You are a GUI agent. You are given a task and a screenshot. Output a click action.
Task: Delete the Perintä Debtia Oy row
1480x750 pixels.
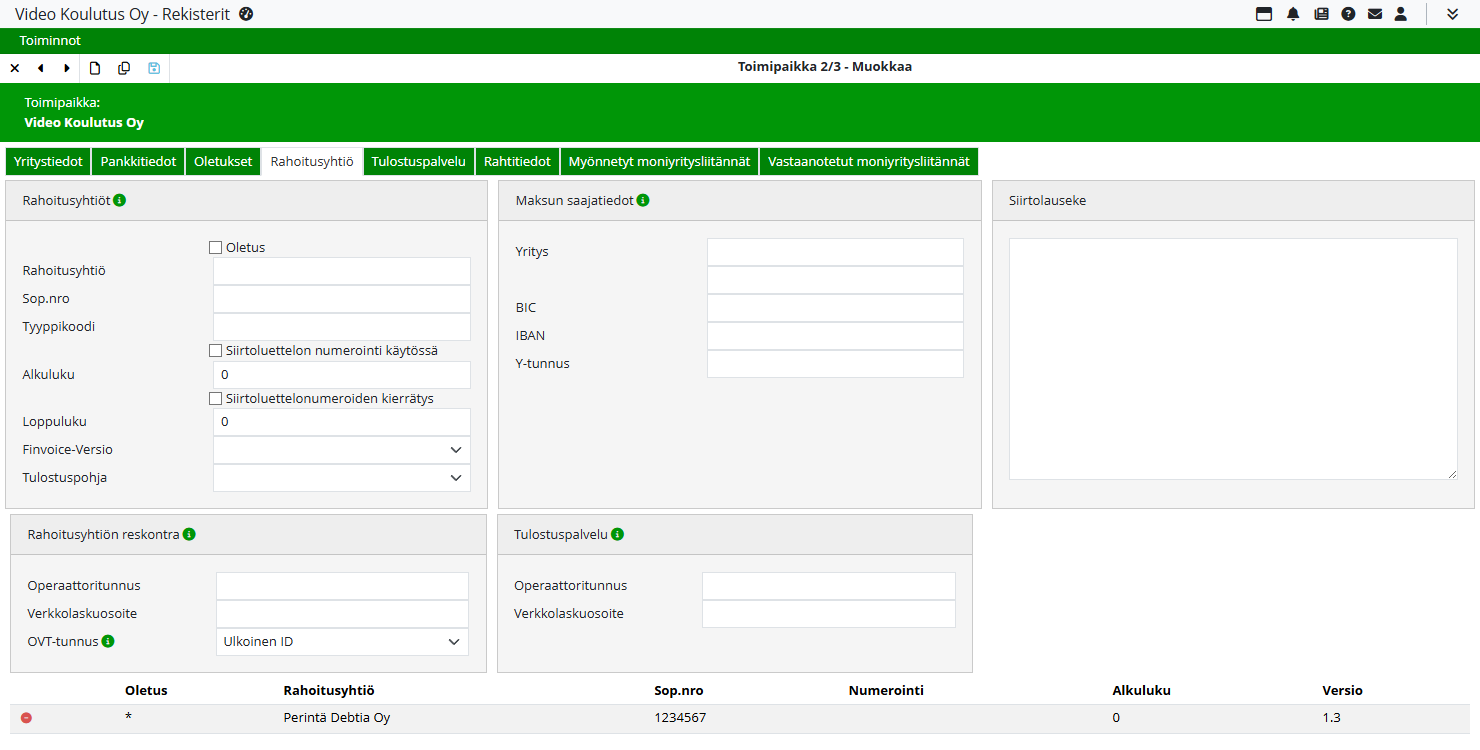(26, 718)
